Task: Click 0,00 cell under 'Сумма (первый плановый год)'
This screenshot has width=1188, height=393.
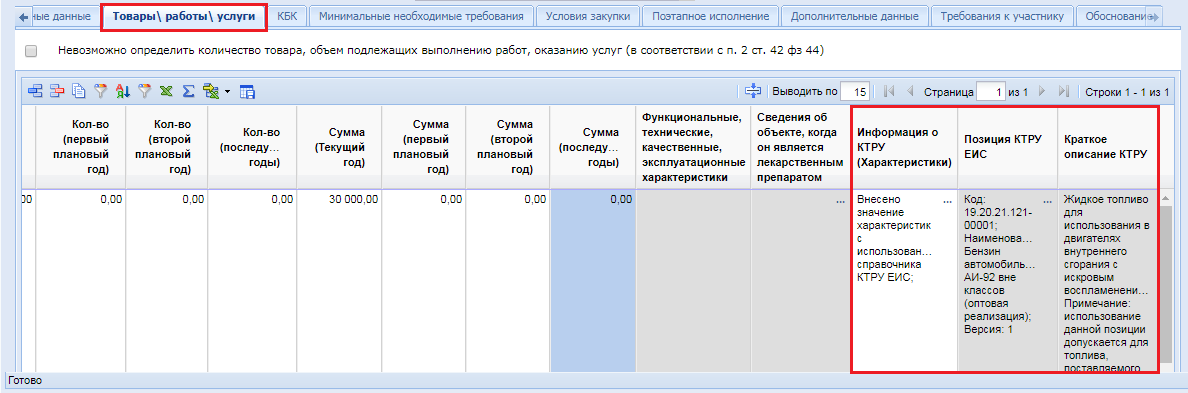Action: pyautogui.click(x=424, y=281)
